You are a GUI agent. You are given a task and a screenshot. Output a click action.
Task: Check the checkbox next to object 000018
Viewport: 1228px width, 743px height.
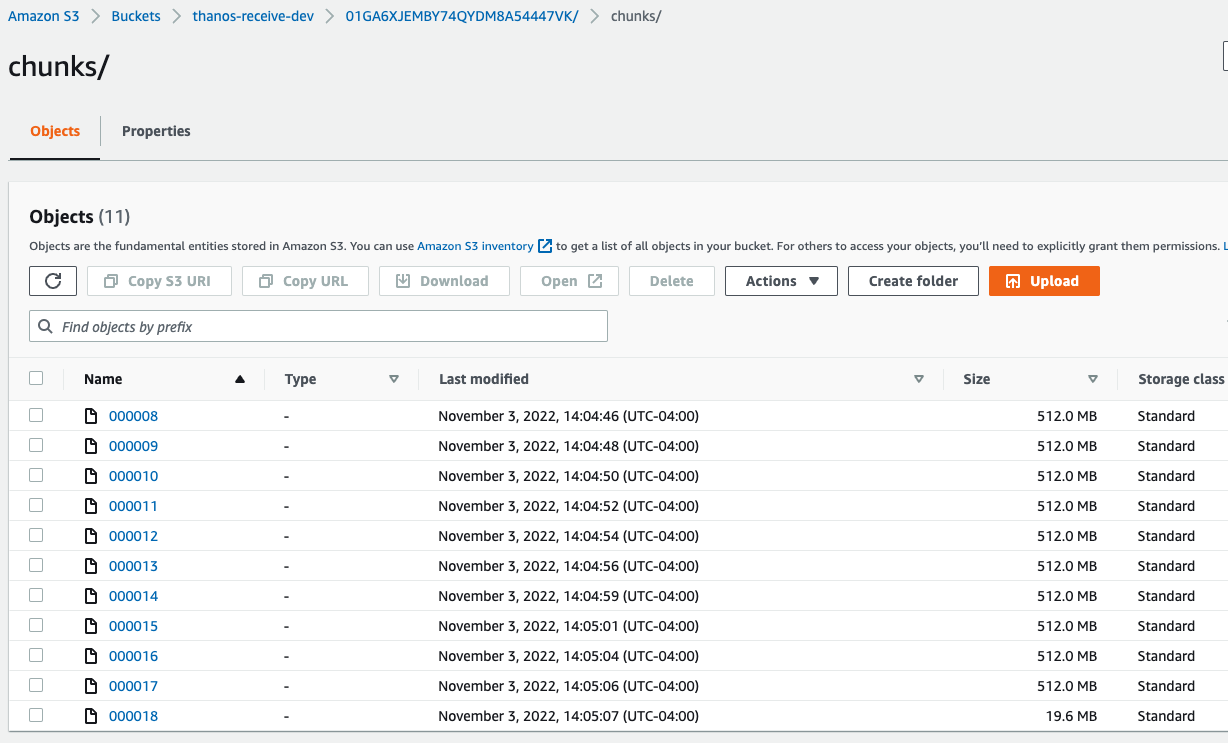pos(36,715)
